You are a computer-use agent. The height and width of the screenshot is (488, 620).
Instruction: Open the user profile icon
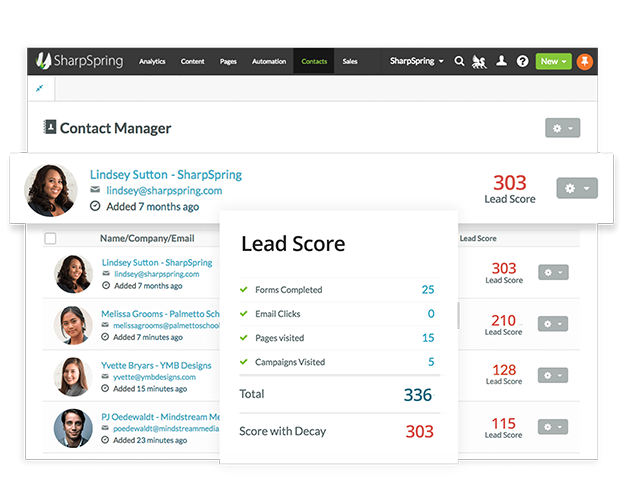coord(501,61)
